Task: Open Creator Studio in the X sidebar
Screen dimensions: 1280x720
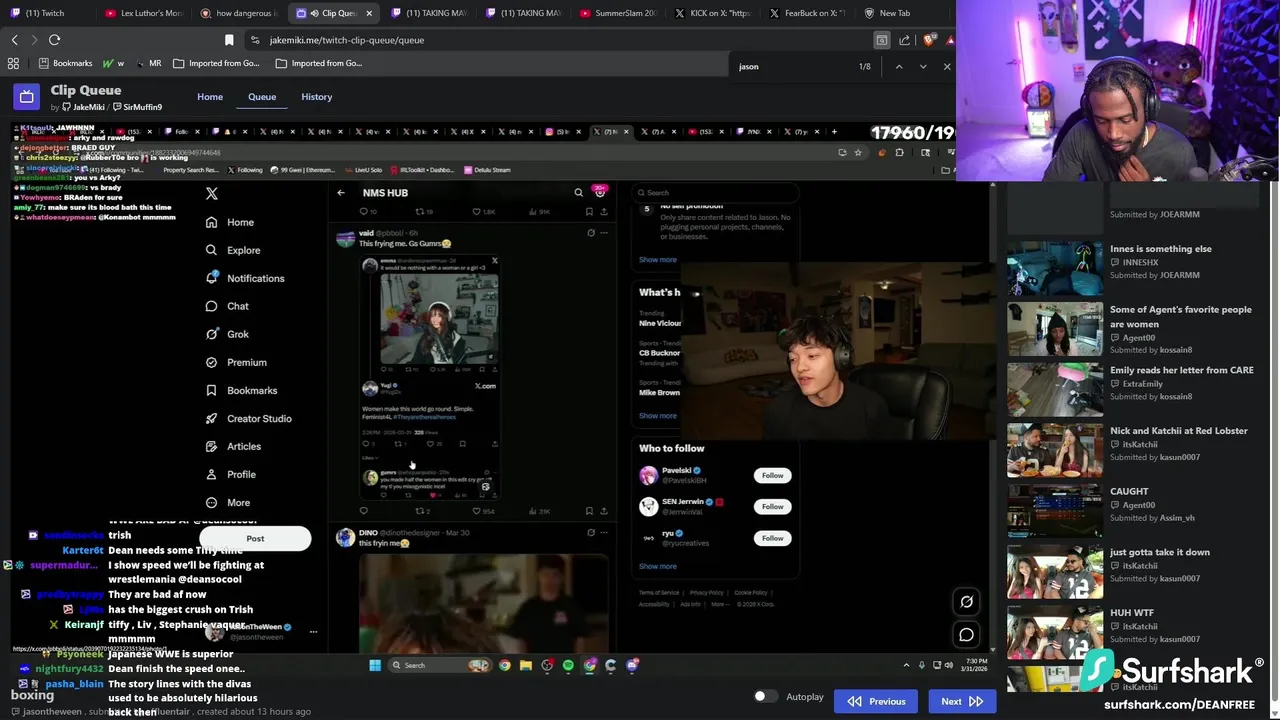Action: coord(249,418)
